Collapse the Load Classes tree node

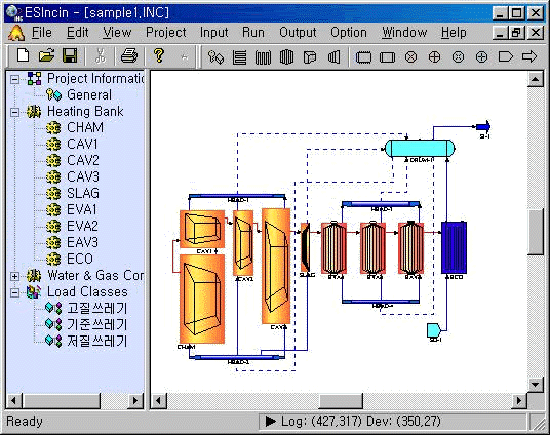point(14,293)
